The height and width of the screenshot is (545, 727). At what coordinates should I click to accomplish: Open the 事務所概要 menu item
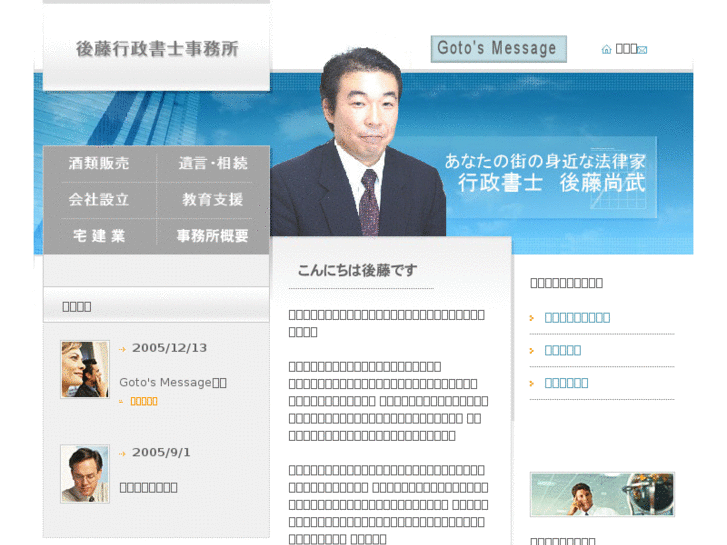212,236
